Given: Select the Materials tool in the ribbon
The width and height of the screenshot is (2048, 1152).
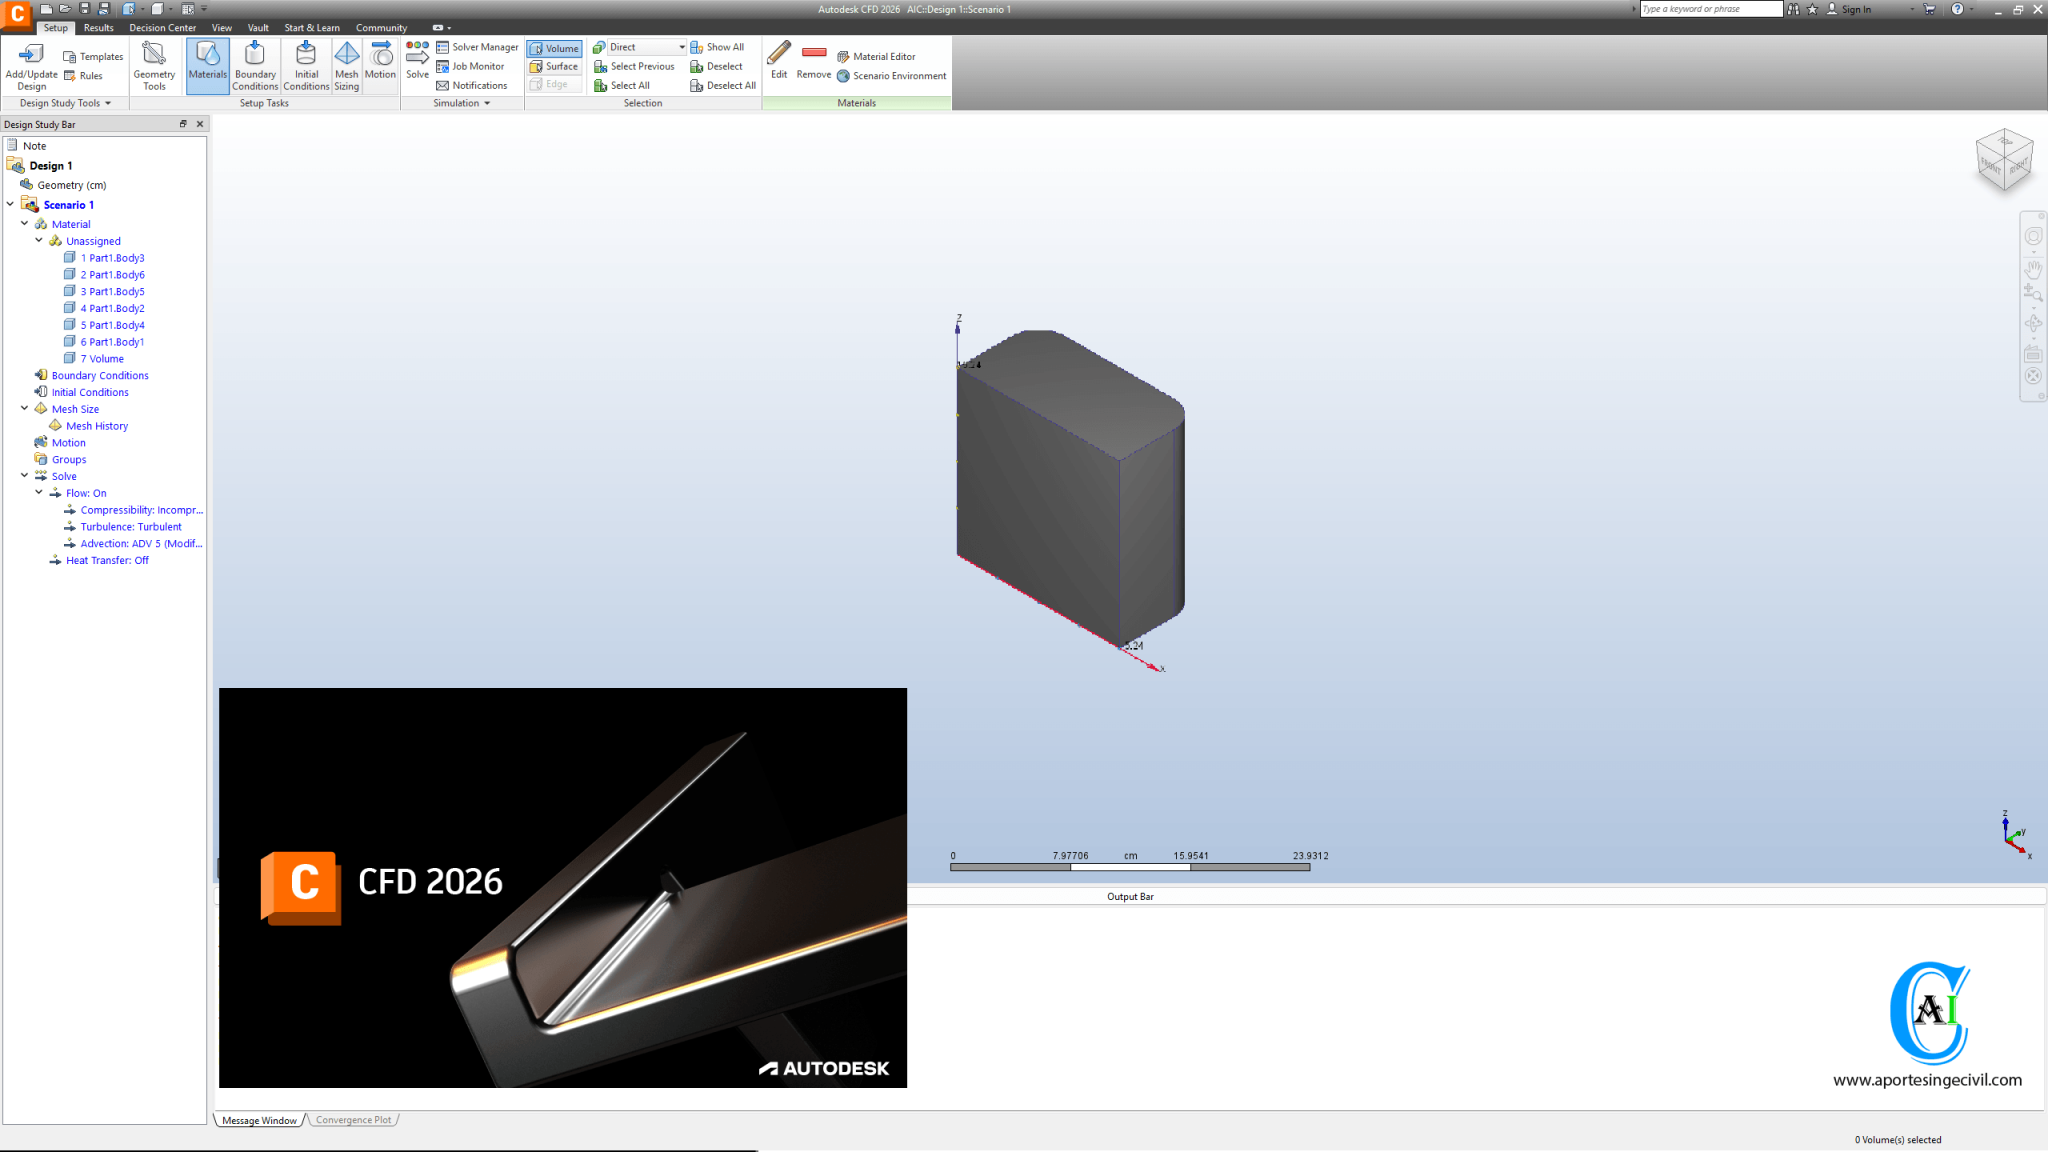Looking at the screenshot, I should (x=207, y=64).
